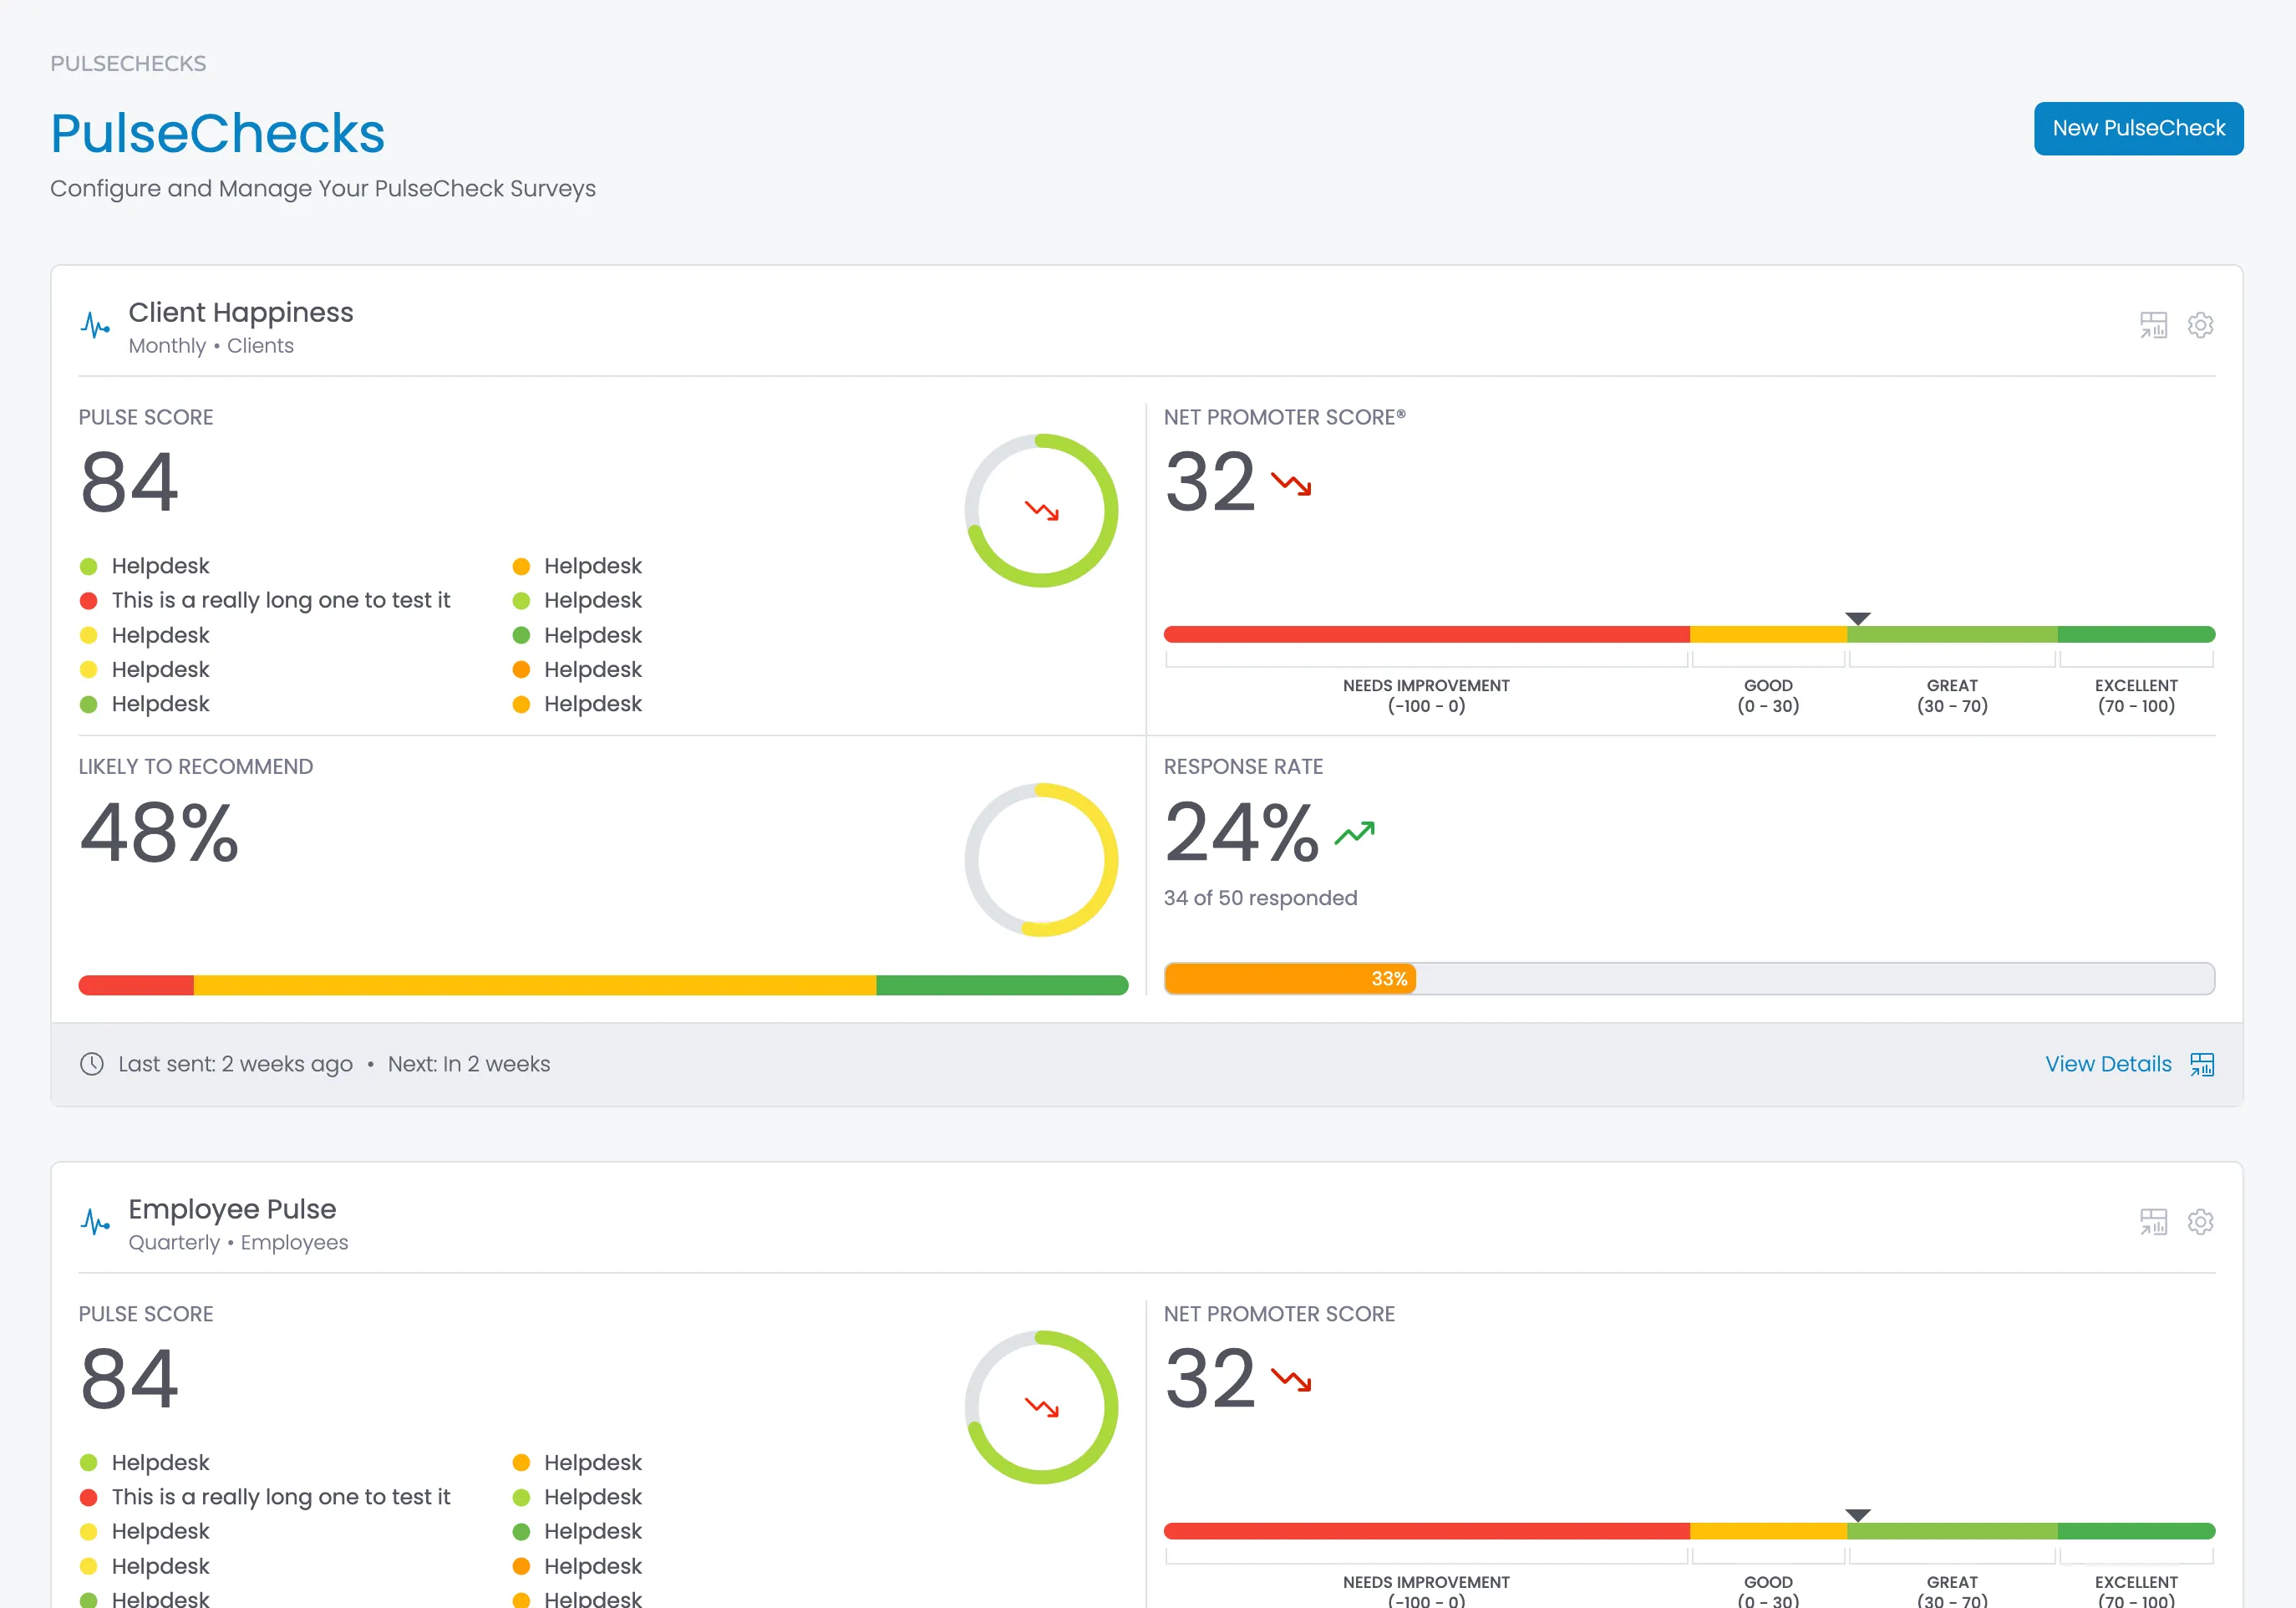Click the New PulseCheck button

[2138, 128]
